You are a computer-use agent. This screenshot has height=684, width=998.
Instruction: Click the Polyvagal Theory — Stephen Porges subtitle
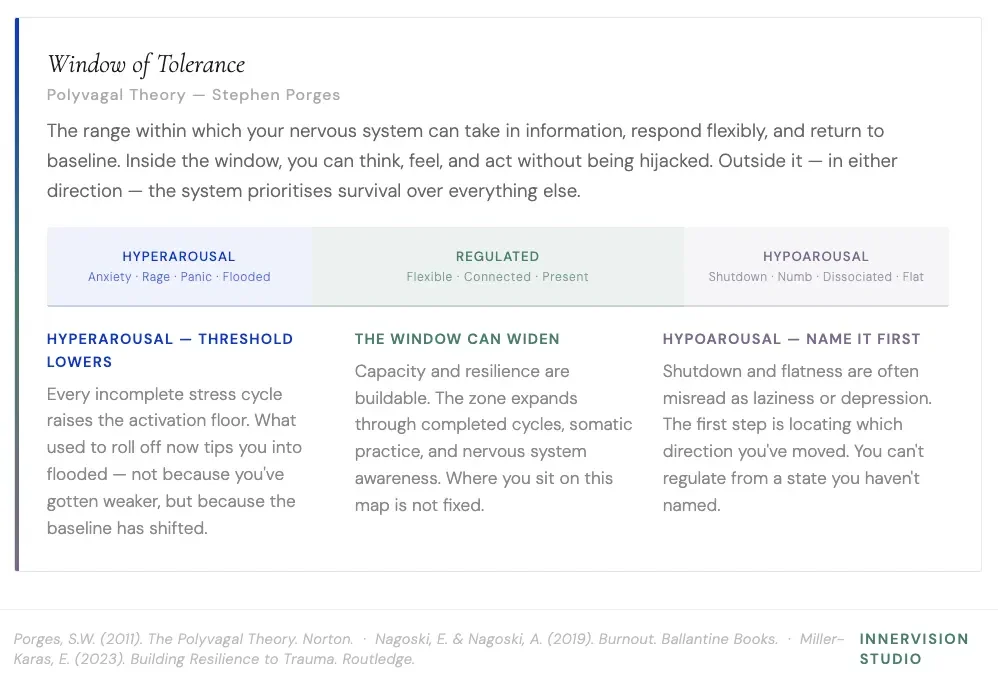pos(193,95)
